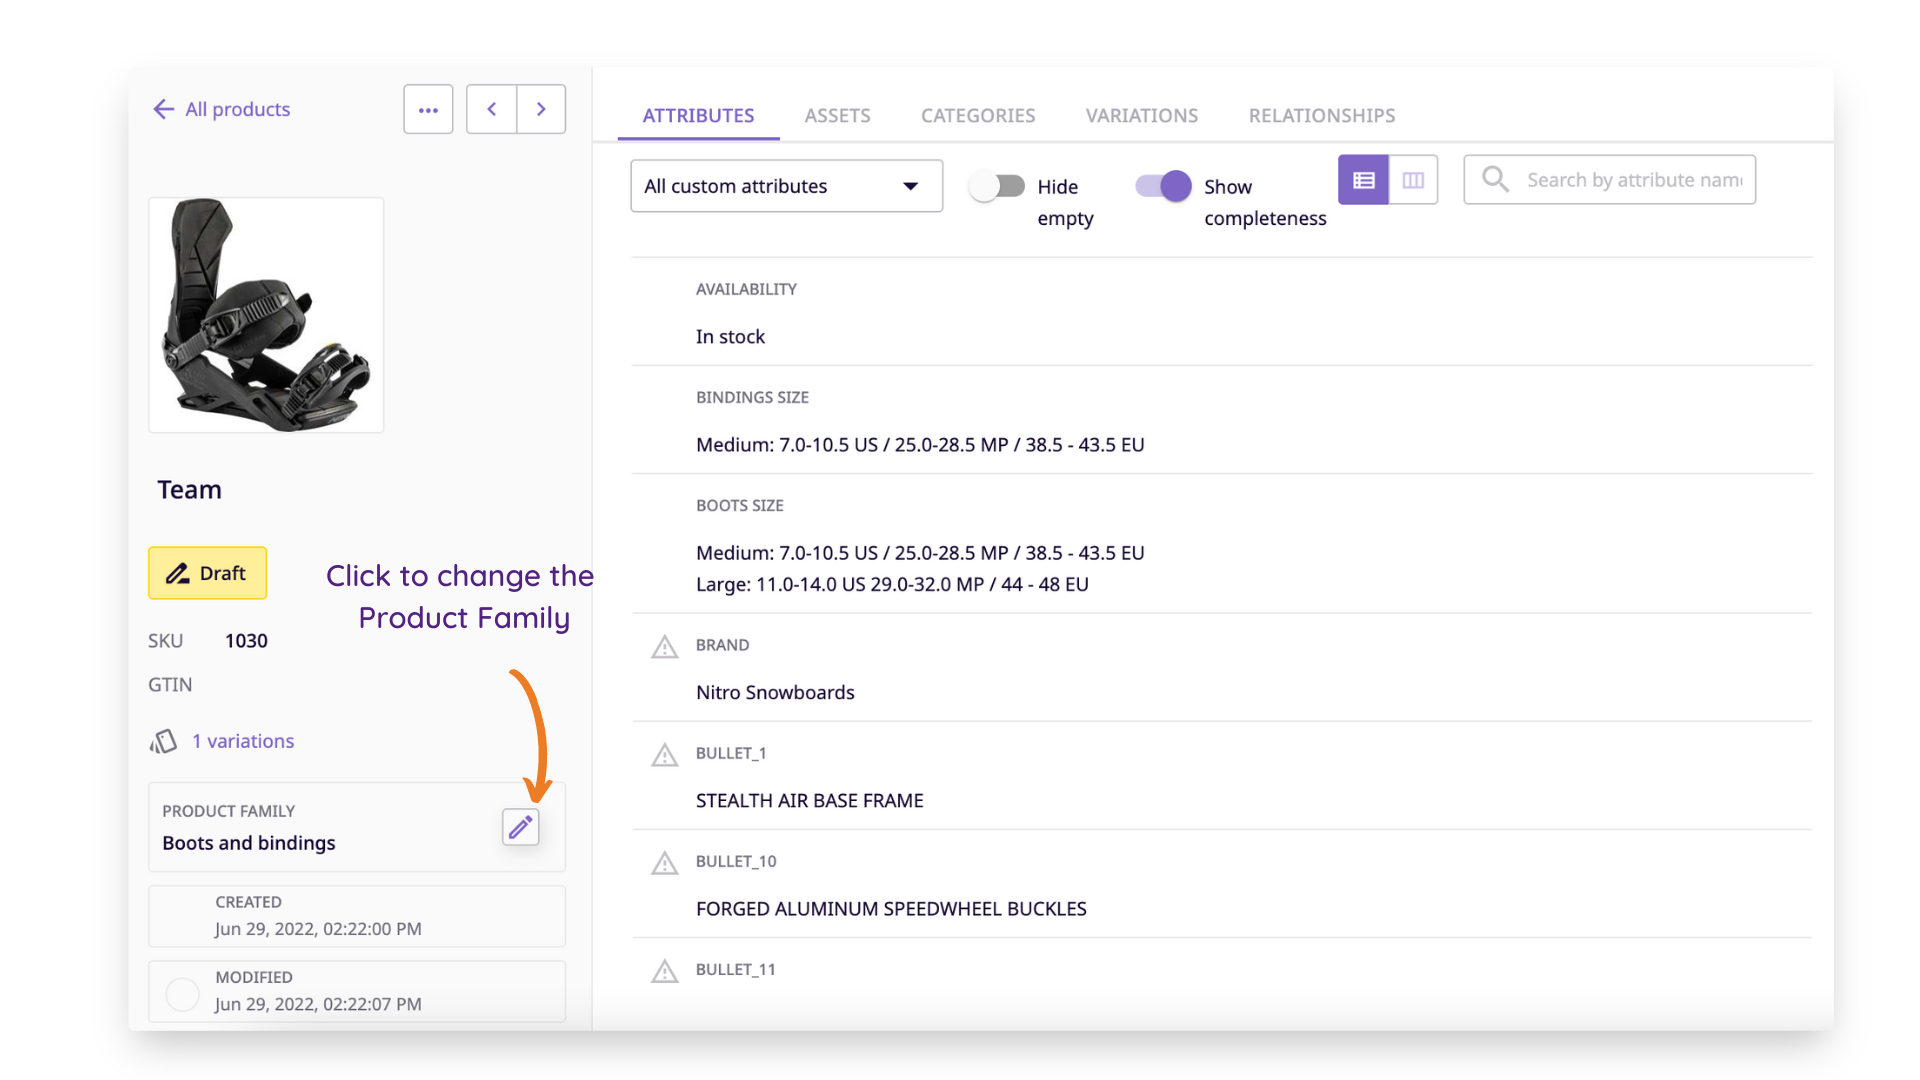Return via the All products link
This screenshot has width=1920, height=1080.
tap(237, 109)
